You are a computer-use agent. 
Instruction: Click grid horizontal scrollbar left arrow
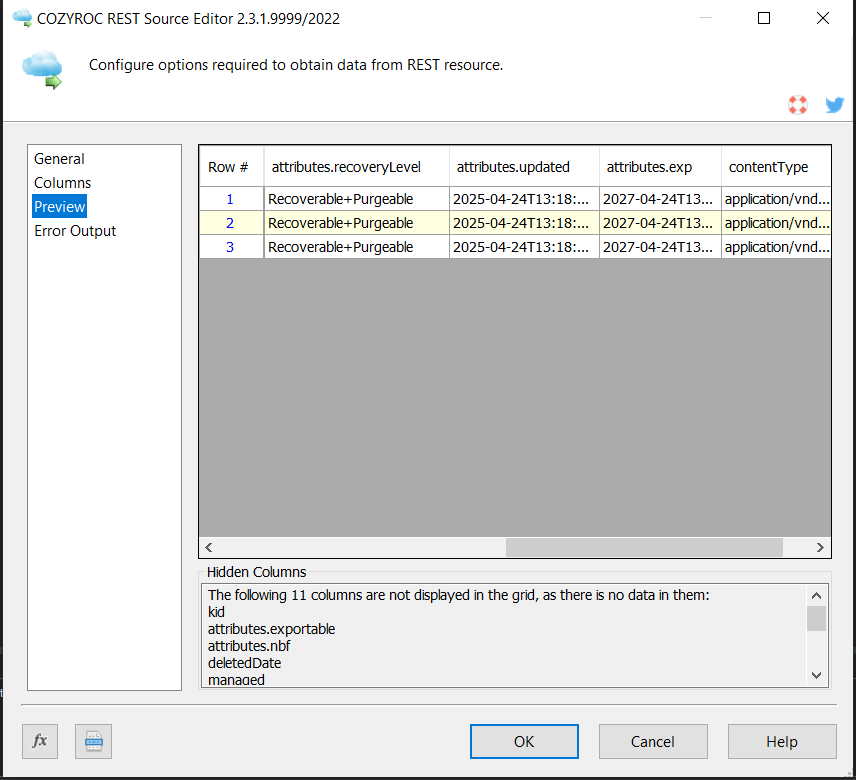[x=209, y=547]
